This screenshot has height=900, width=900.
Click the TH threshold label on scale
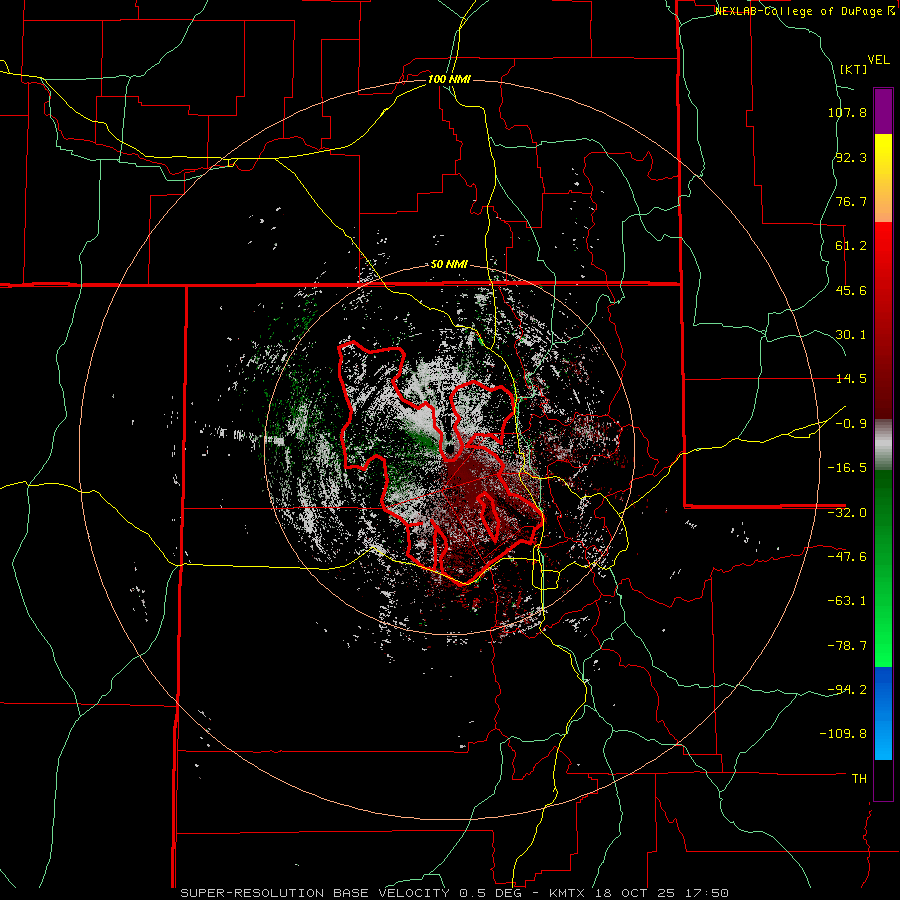859,779
